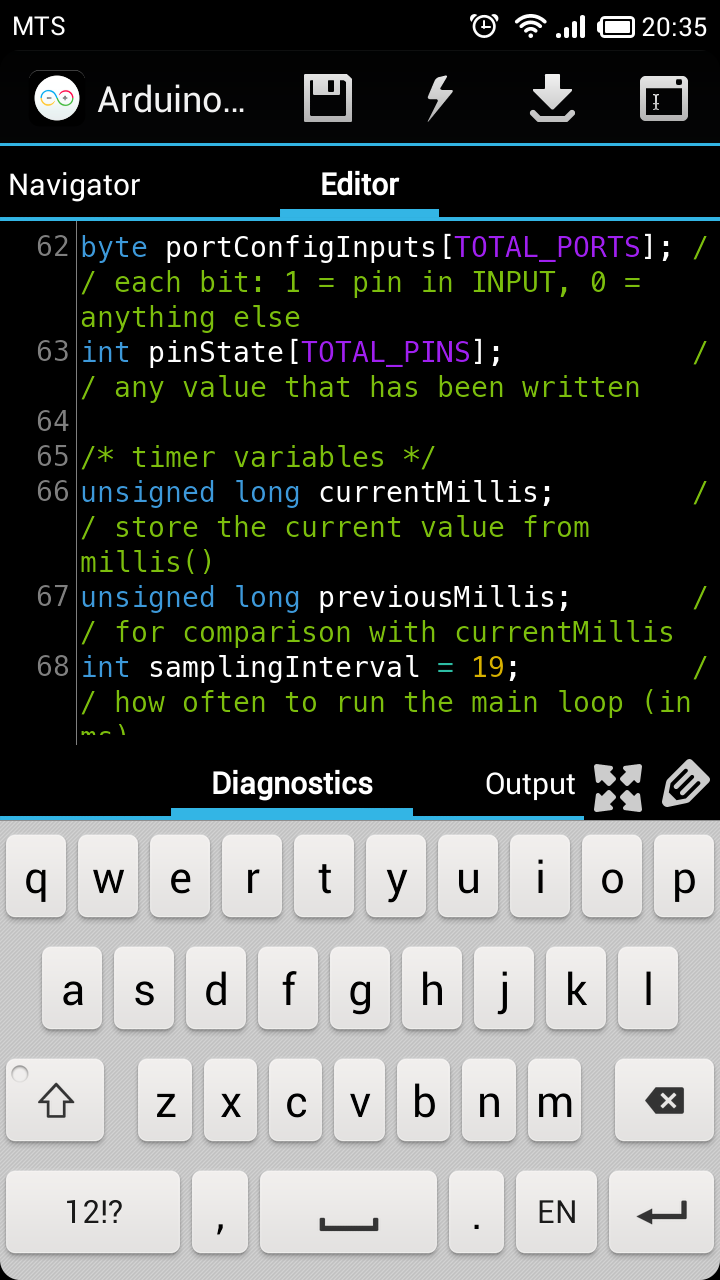
Task: Save the current sketch with the floppy disk icon
Action: pos(326,97)
